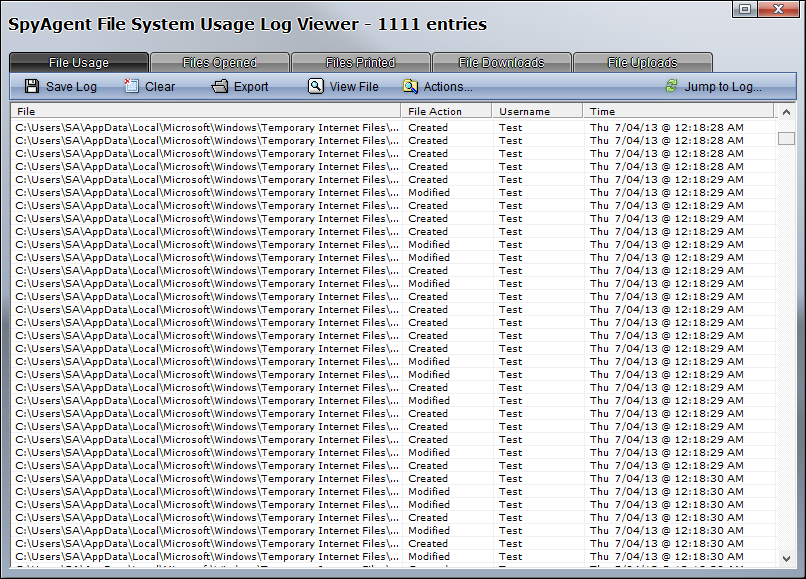Image resolution: width=806 pixels, height=579 pixels.
Task: Select the File Uploads tab
Action: click(x=642, y=63)
